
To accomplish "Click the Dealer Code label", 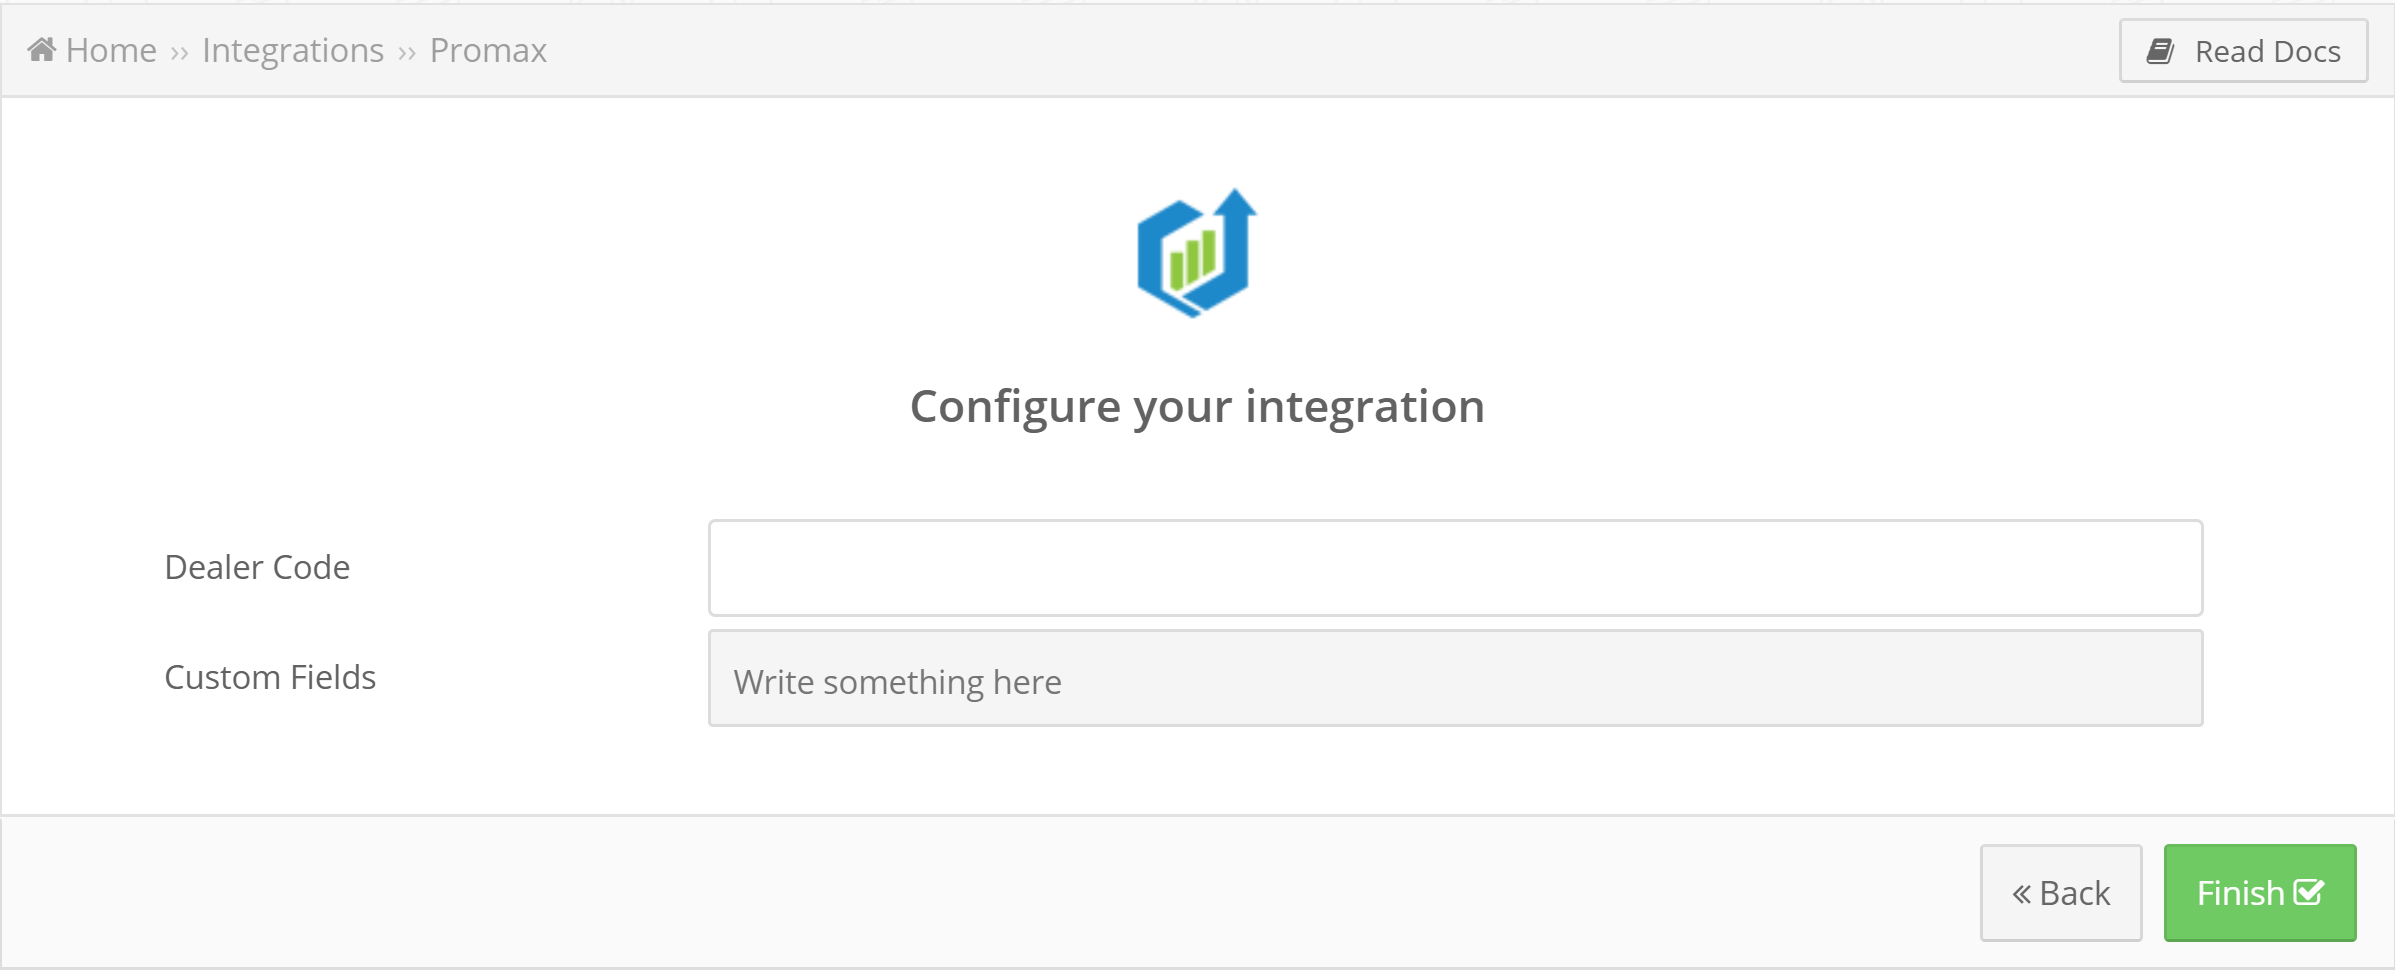I will 257,567.
